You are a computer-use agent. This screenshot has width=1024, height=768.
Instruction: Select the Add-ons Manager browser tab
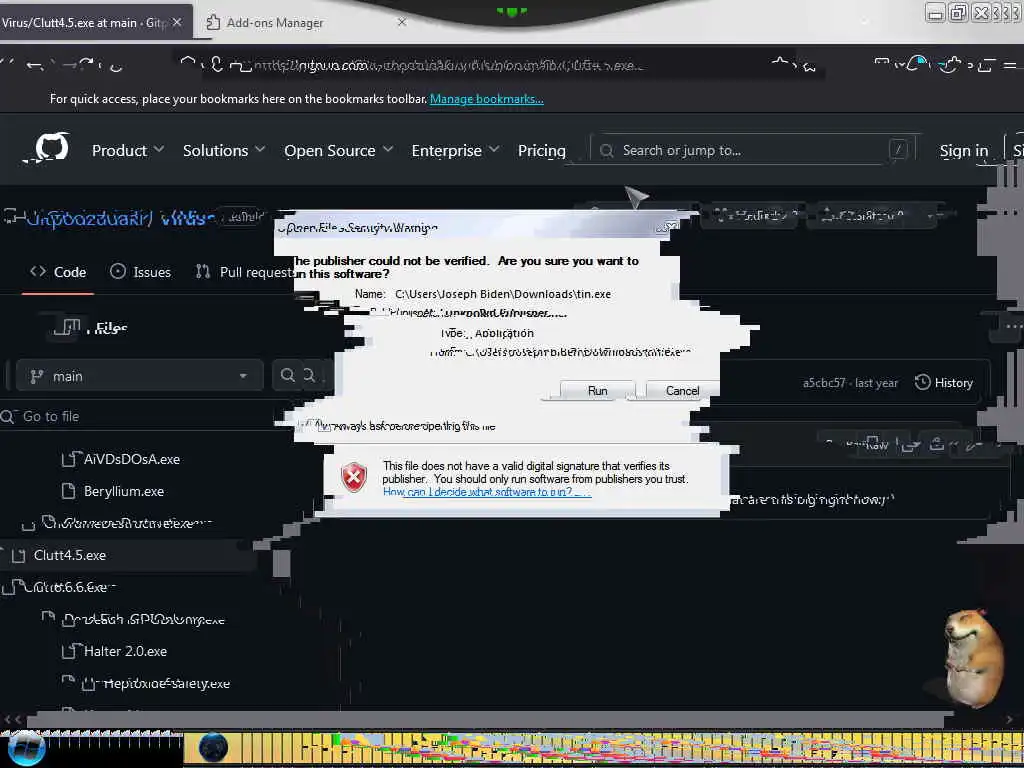pos(307,22)
